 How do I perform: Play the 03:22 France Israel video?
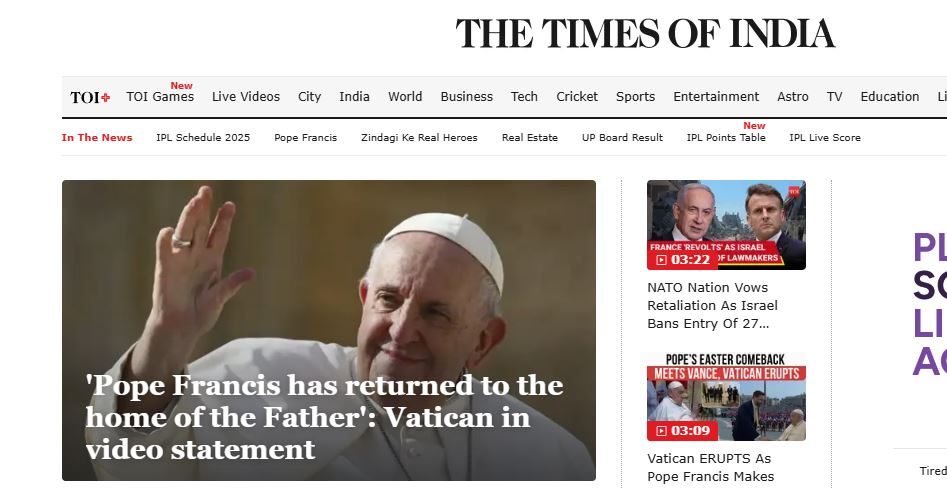726,225
